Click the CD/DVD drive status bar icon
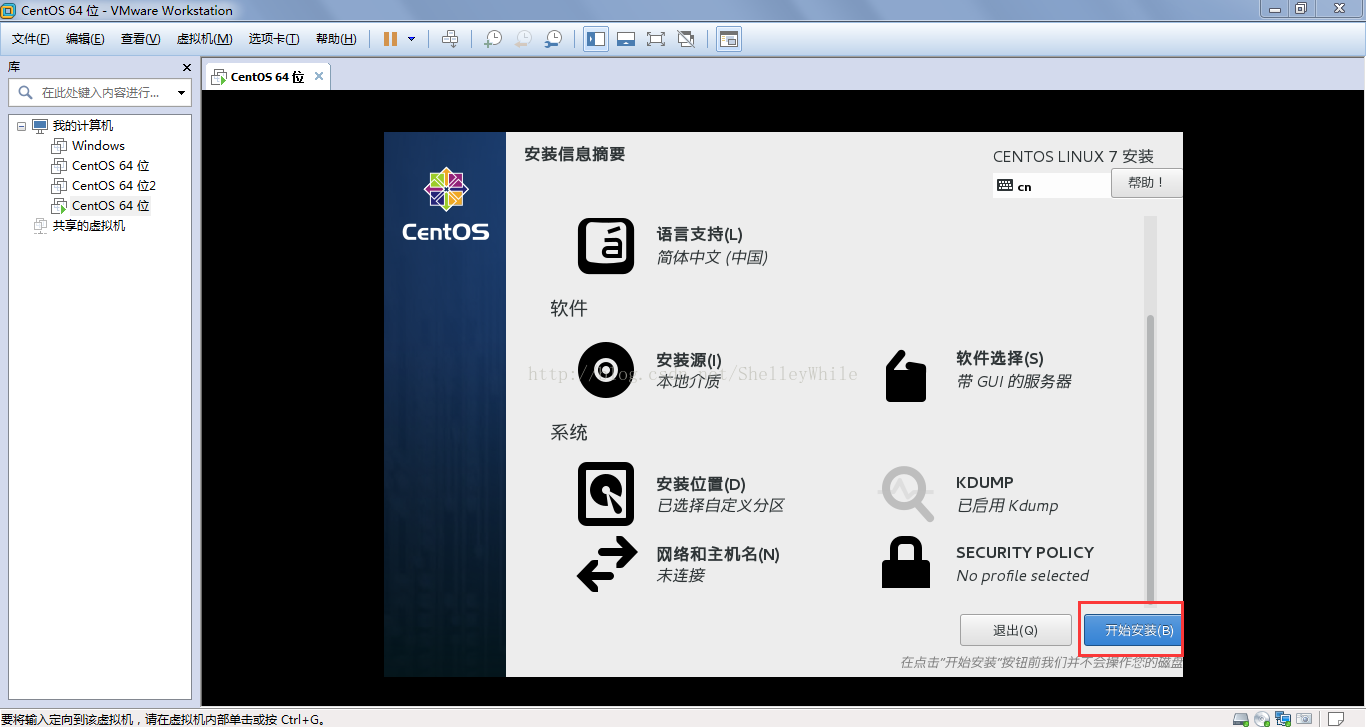Viewport: 1366px width, 727px height. pyautogui.click(x=1261, y=718)
